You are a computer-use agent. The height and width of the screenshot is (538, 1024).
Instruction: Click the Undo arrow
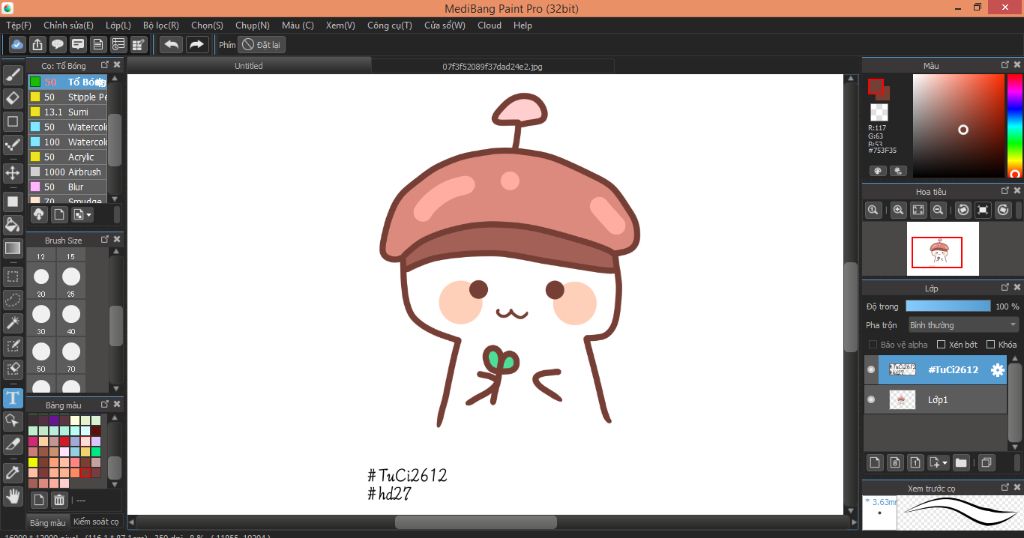pos(172,44)
